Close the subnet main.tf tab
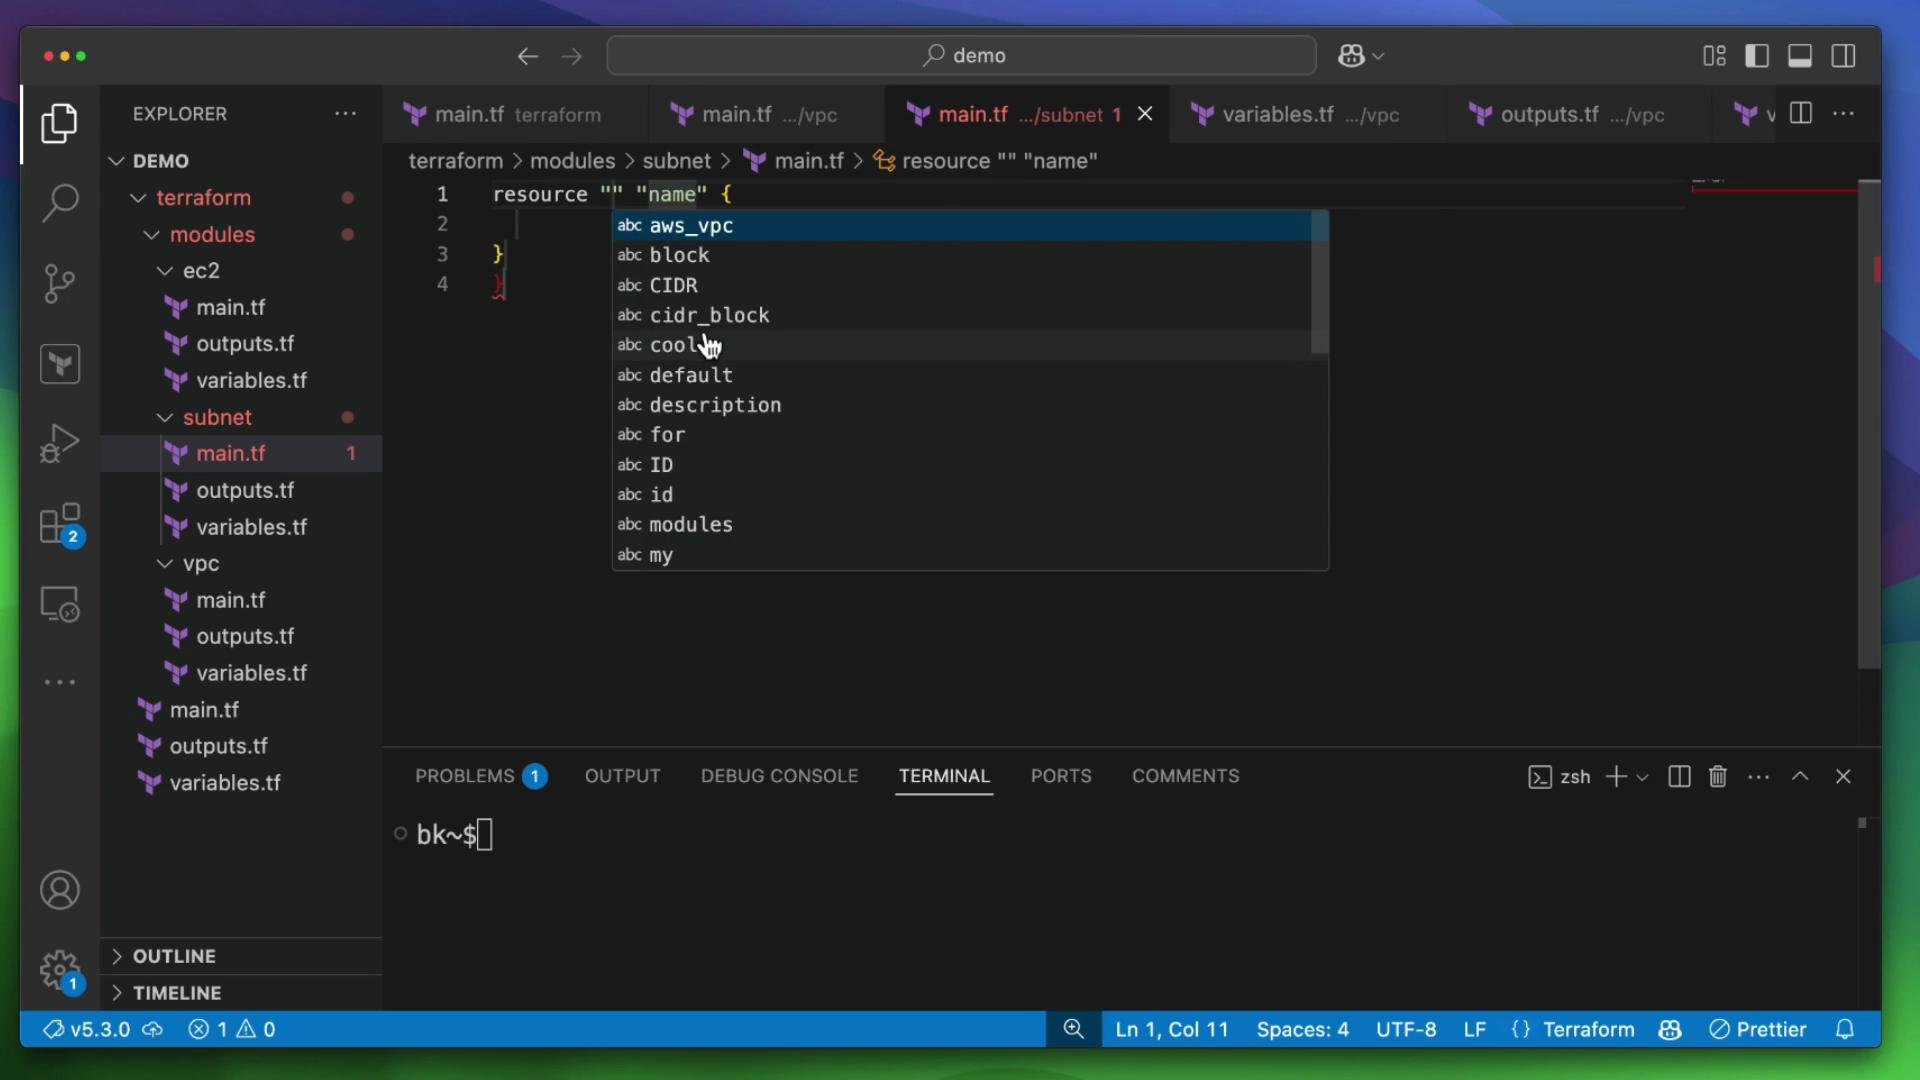 (x=1145, y=114)
